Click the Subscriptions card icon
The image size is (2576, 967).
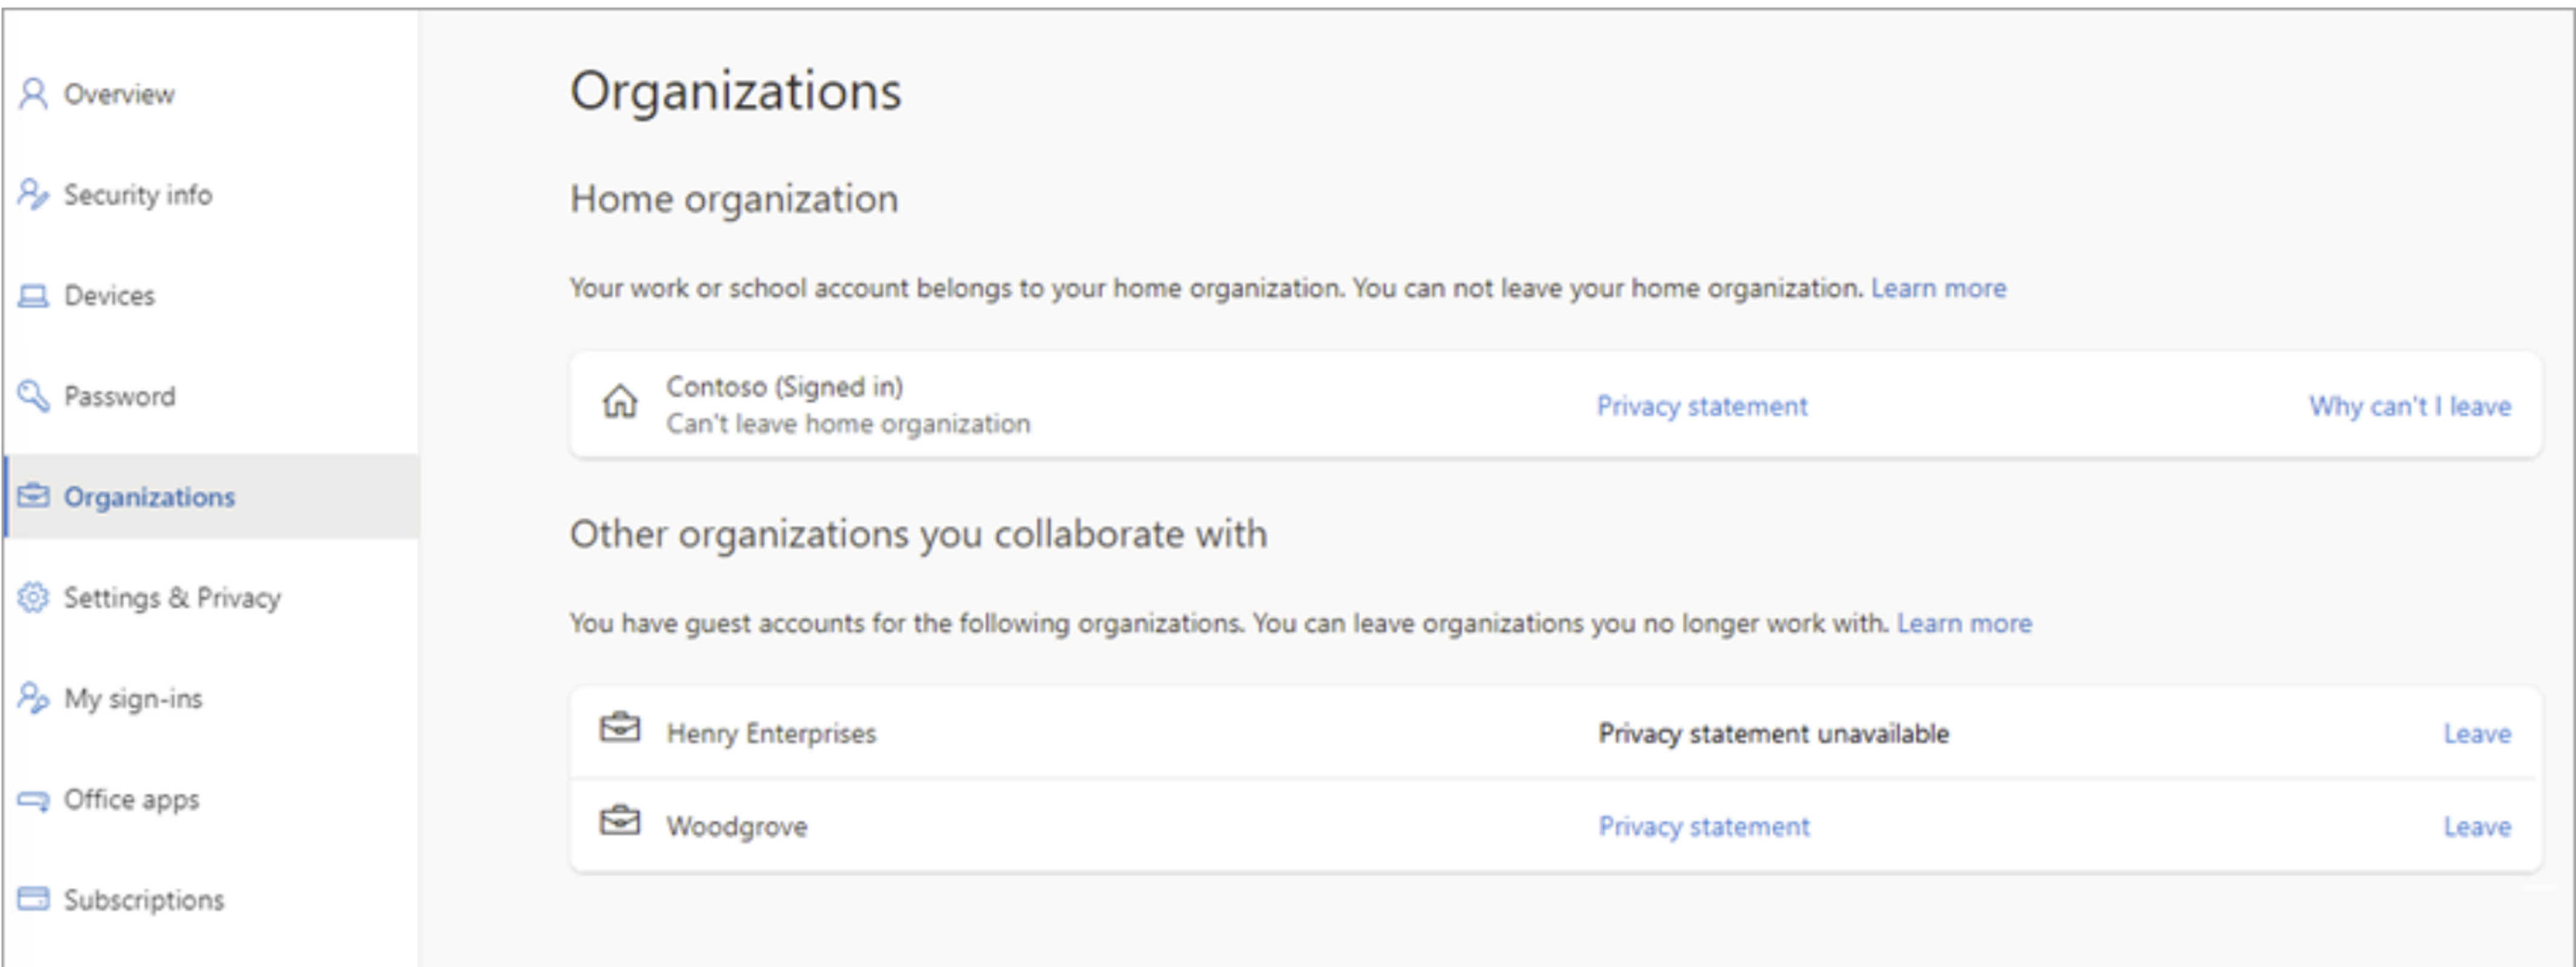(33, 899)
